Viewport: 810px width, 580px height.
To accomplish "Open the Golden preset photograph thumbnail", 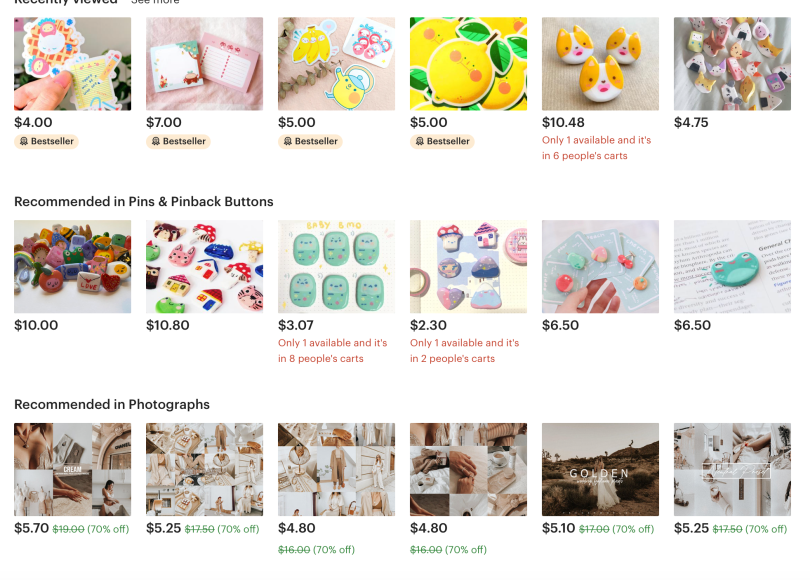I will pyautogui.click(x=600, y=469).
